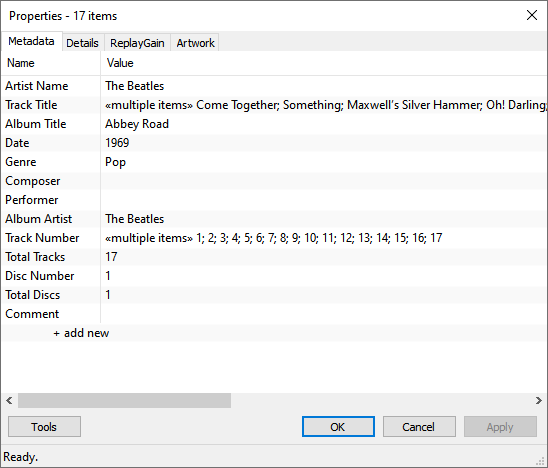Viewport: 548px width, 468px height.
Task: Select the Album Title value Abbey Road
Action: (137, 124)
